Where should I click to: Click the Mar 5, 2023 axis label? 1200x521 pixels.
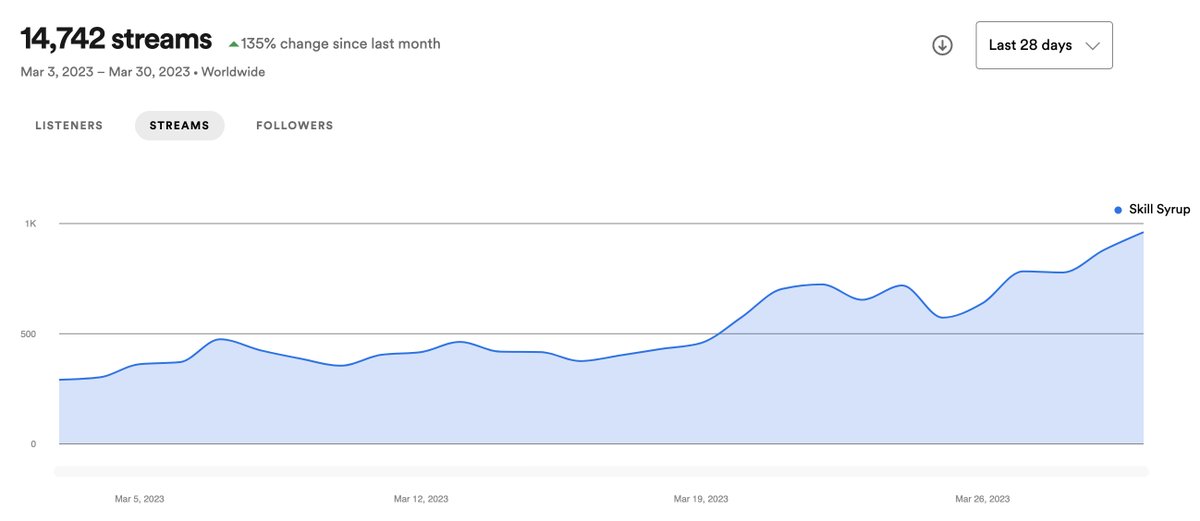(x=139, y=498)
